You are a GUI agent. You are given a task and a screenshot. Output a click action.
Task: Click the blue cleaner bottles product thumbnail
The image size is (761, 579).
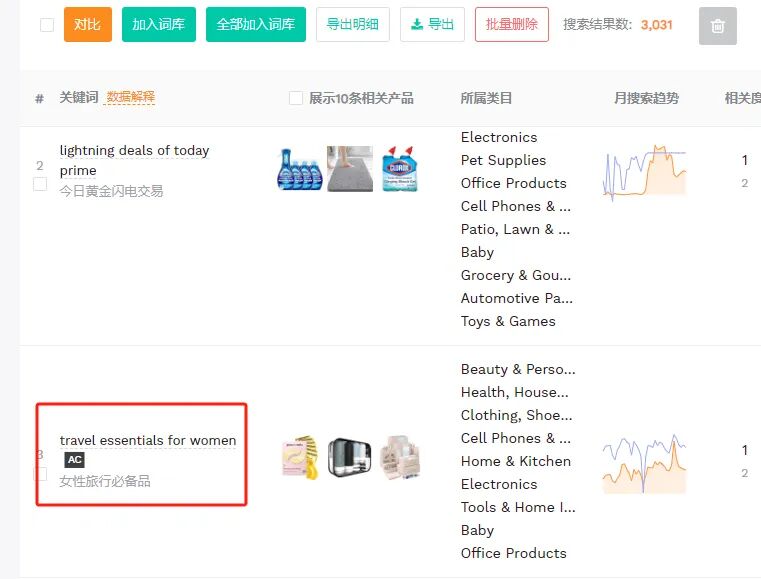299,169
